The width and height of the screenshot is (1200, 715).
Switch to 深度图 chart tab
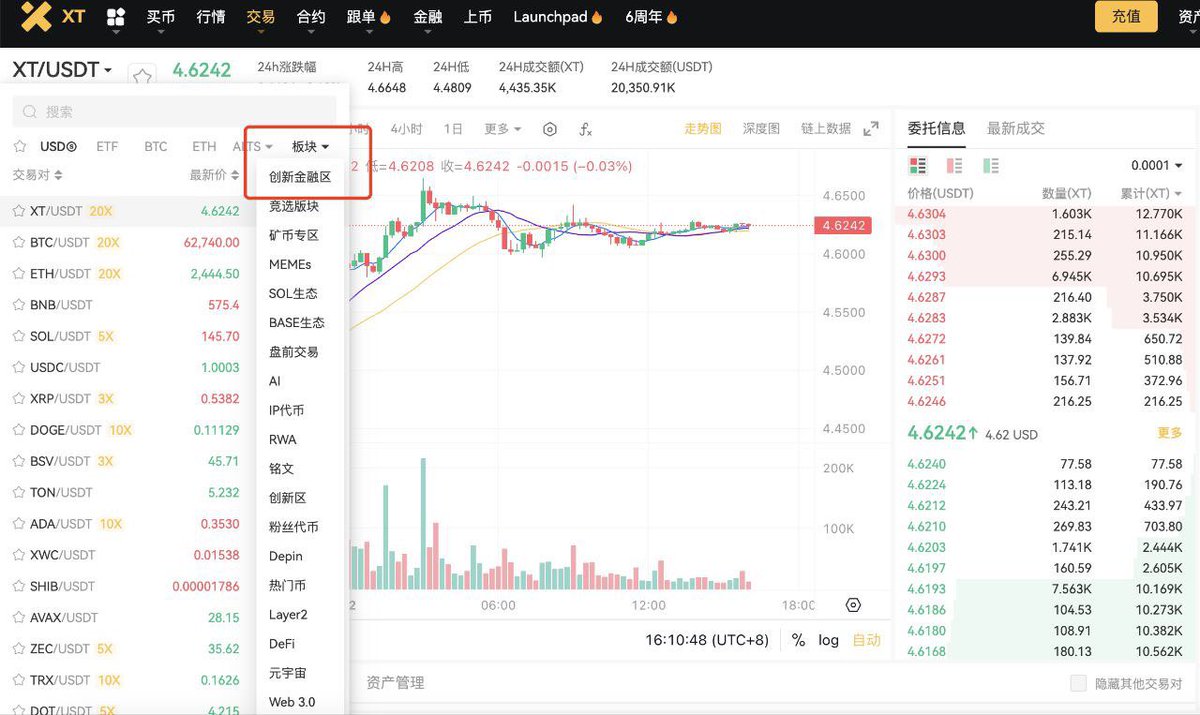(x=761, y=129)
